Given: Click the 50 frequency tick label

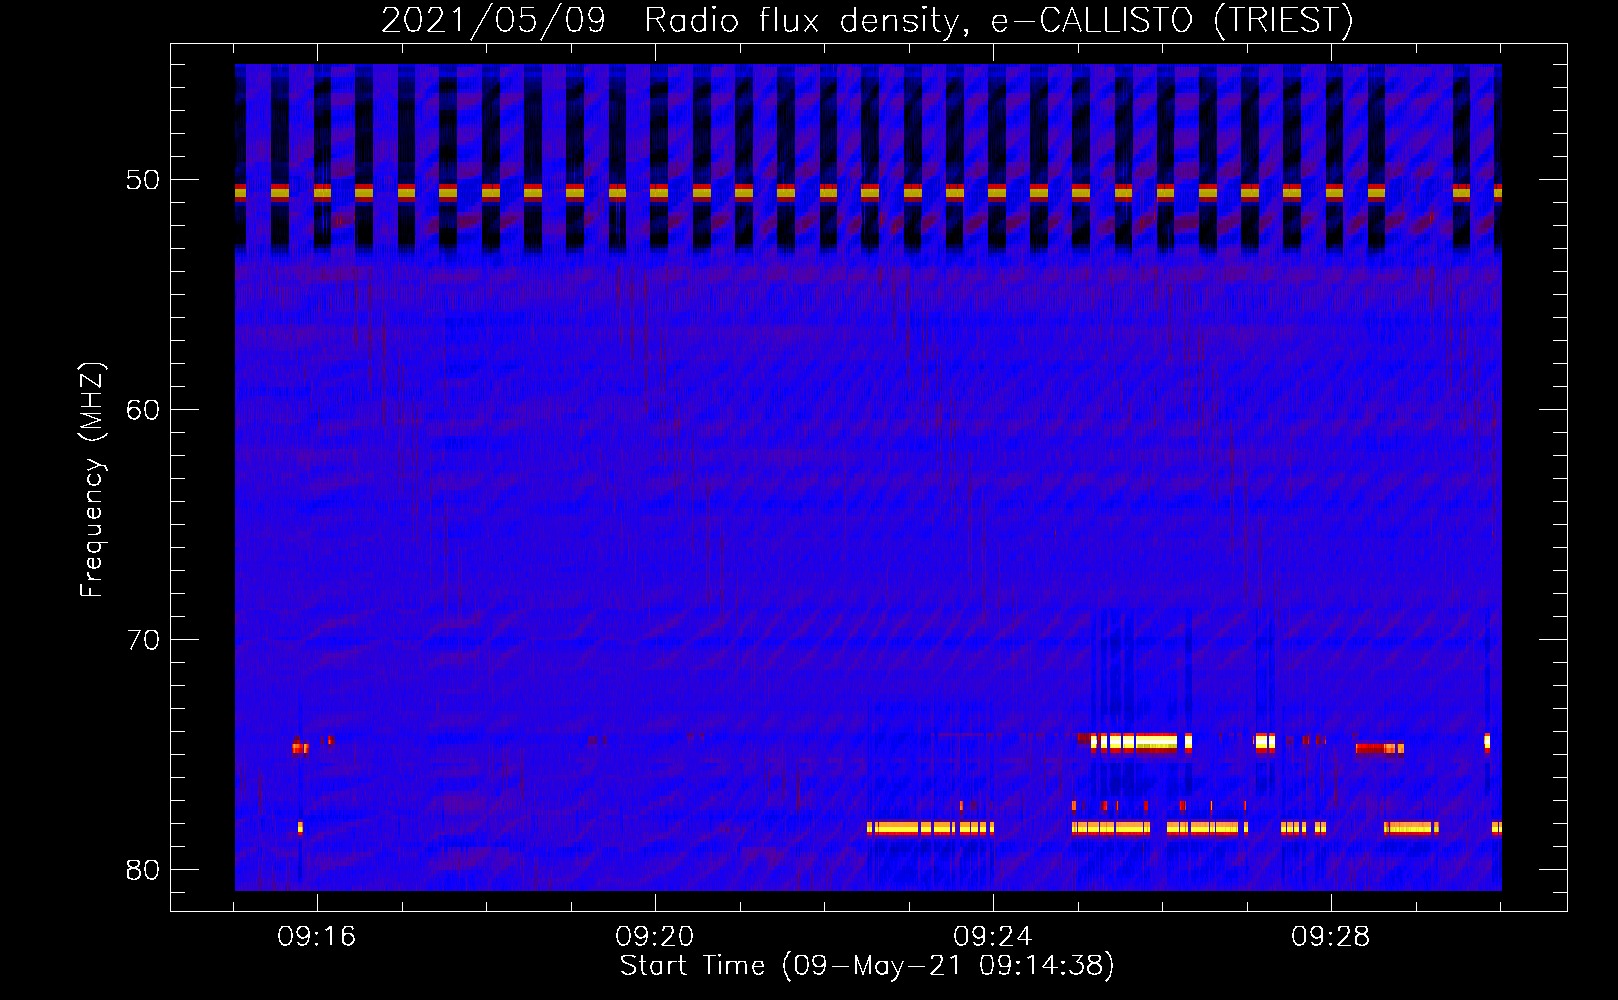Looking at the screenshot, I should [x=144, y=181].
